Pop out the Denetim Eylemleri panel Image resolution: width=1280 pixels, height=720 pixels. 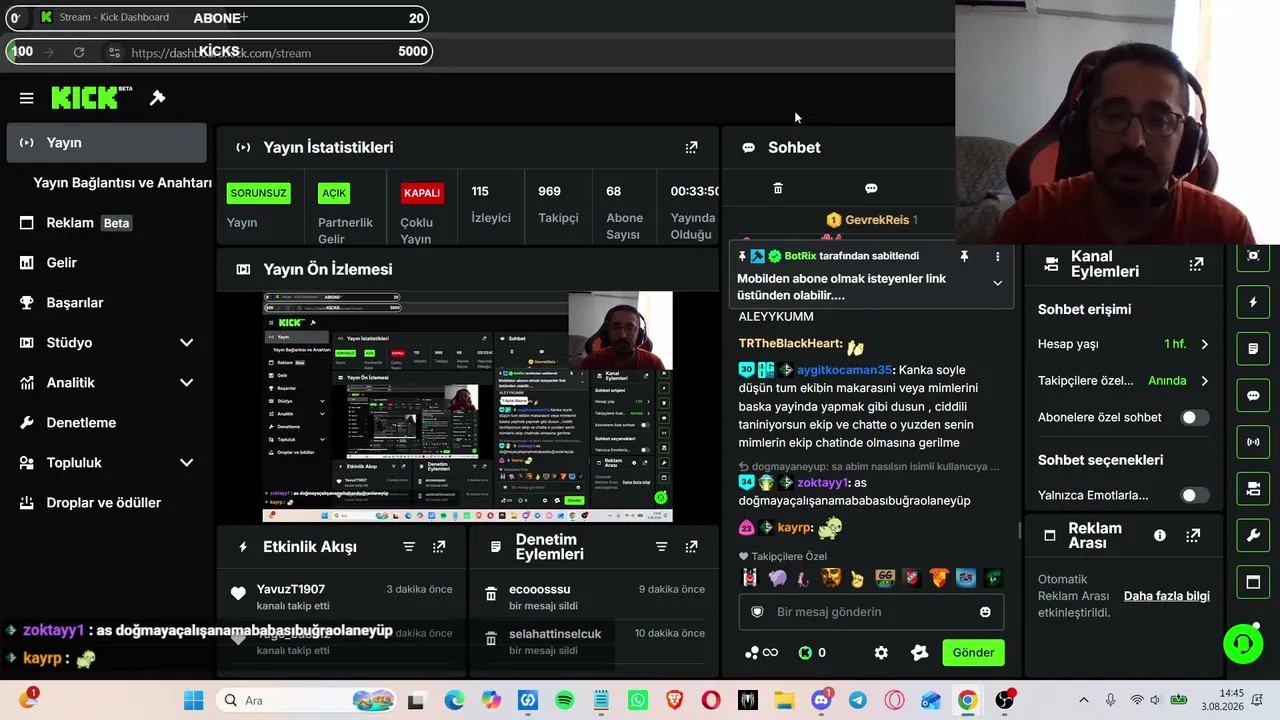pyautogui.click(x=691, y=547)
